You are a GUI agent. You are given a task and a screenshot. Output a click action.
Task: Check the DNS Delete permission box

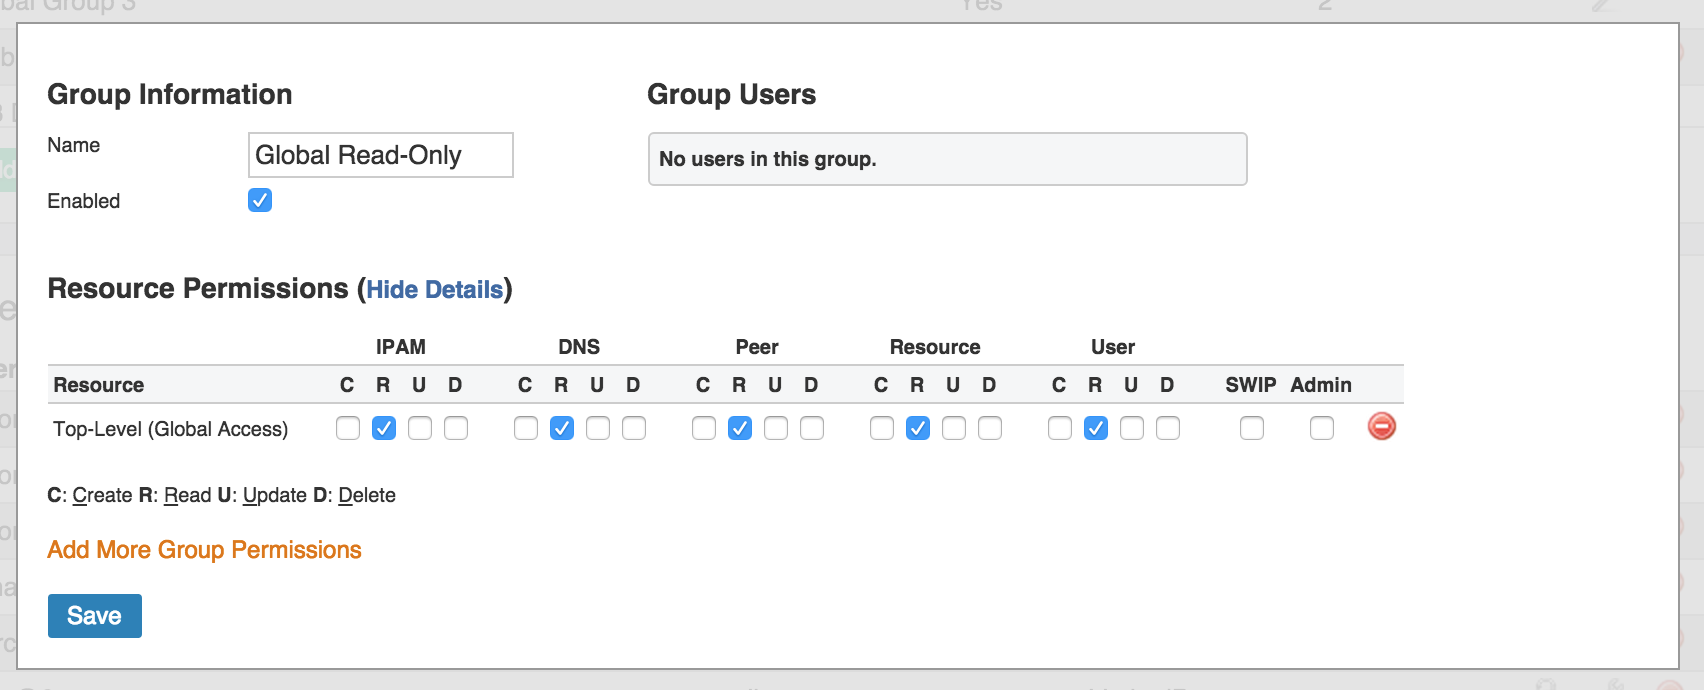tap(634, 428)
